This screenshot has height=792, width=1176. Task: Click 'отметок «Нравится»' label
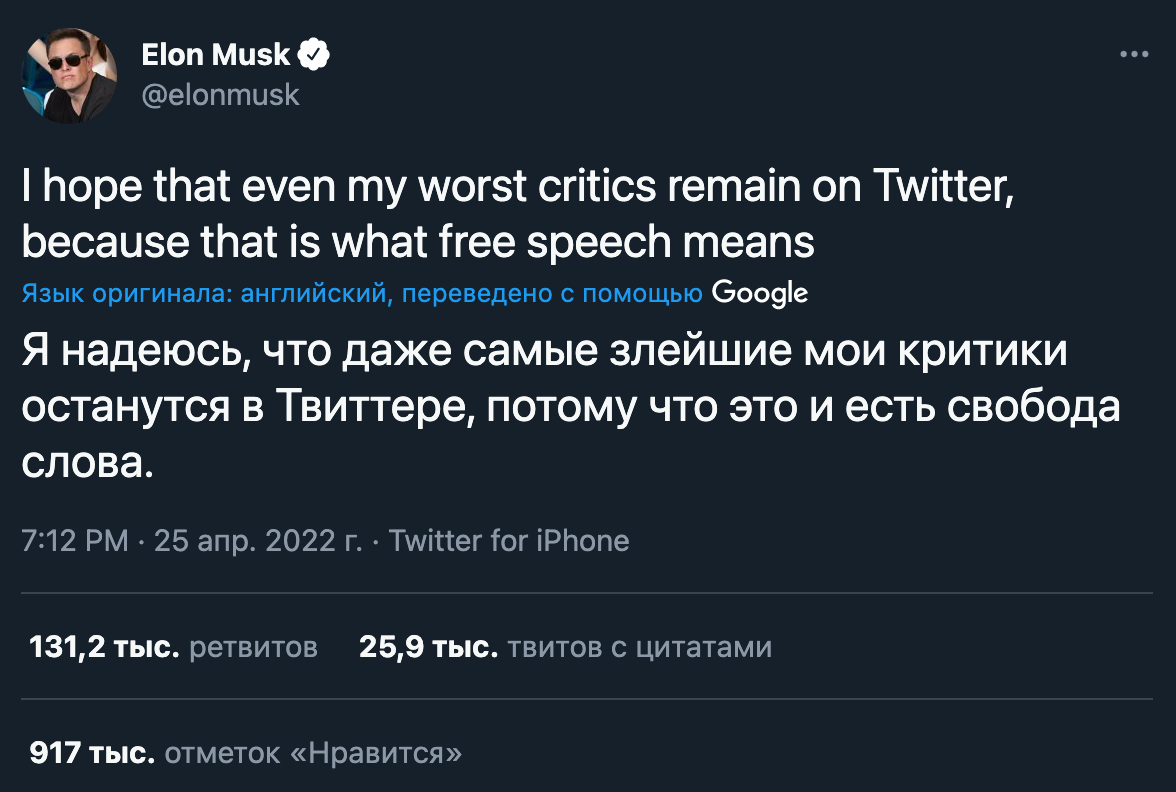[313, 752]
